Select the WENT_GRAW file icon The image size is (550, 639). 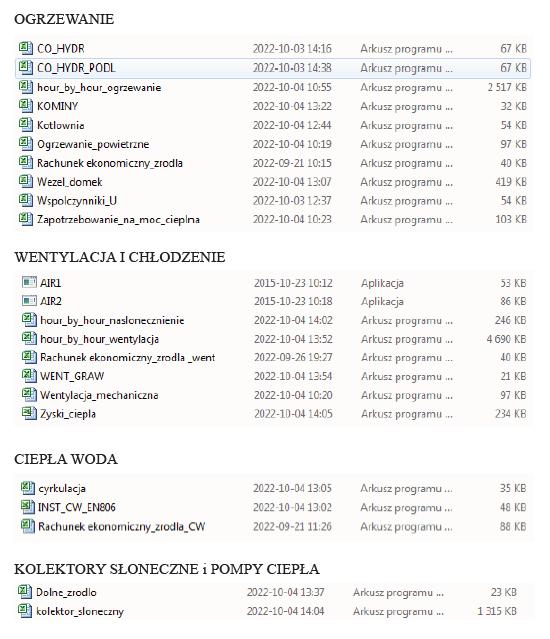[x=29, y=376]
